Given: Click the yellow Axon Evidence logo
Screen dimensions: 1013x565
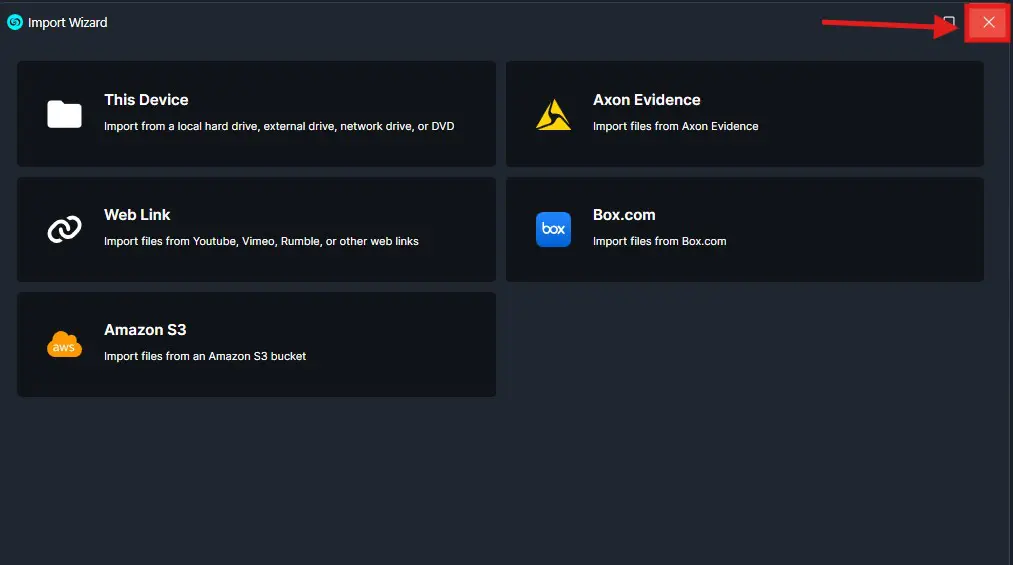Looking at the screenshot, I should click(553, 114).
